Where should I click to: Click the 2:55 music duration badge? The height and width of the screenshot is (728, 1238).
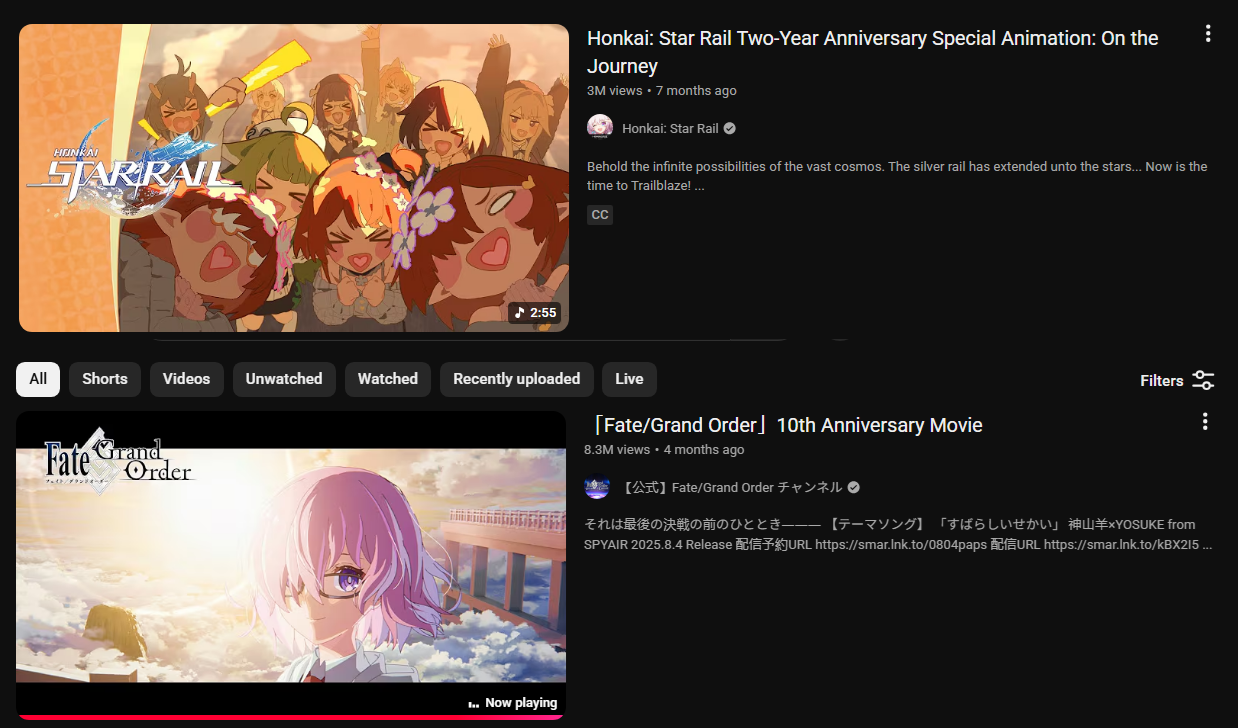[x=535, y=313]
